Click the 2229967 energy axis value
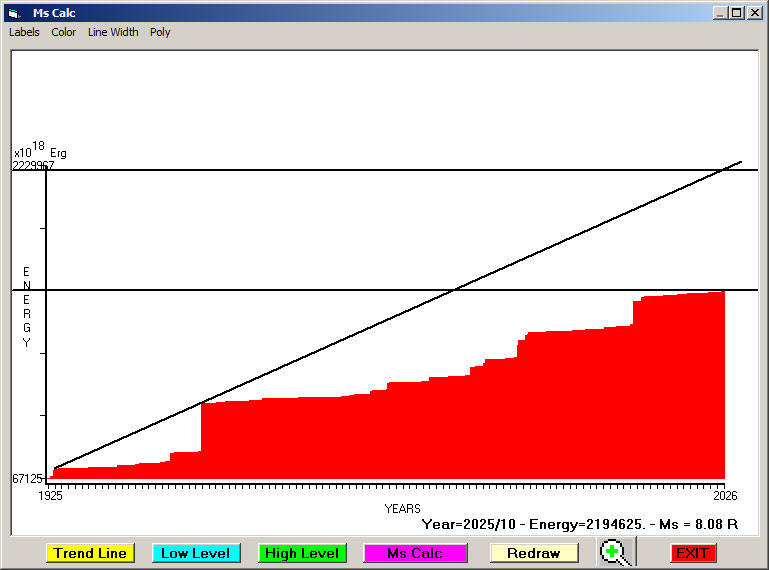This screenshot has height=570, width=769. 33,166
